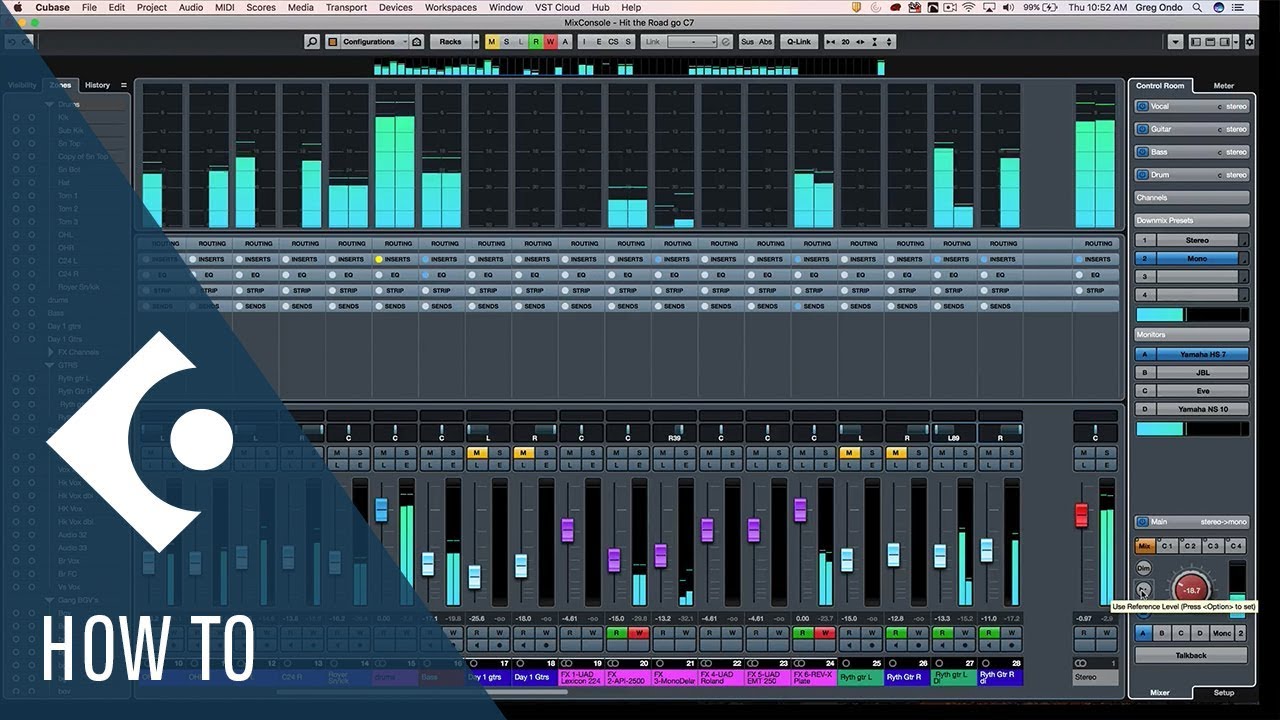Toggle the Bass cue channel power icon
Screen dimensions: 1280x720
(1142, 152)
